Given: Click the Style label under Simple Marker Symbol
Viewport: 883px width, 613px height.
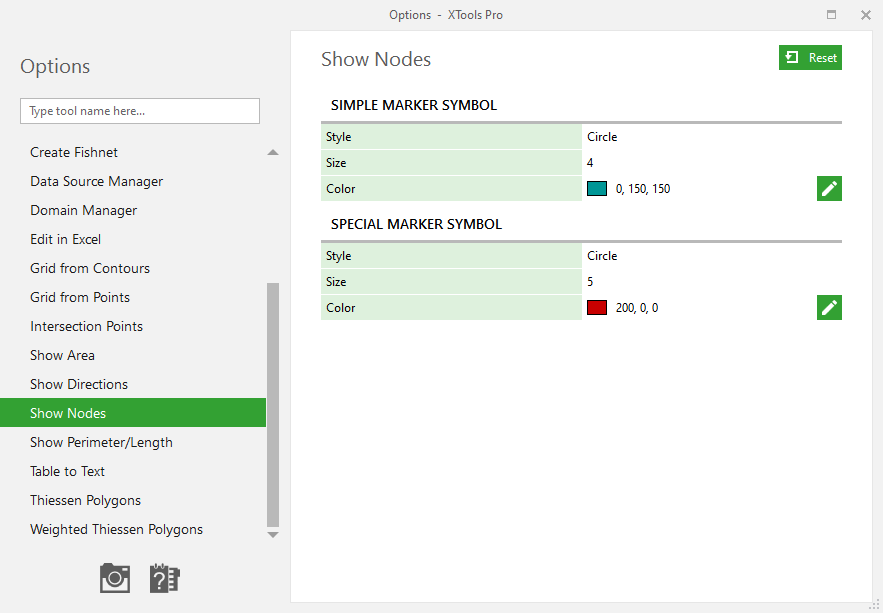Looking at the screenshot, I should tap(338, 137).
